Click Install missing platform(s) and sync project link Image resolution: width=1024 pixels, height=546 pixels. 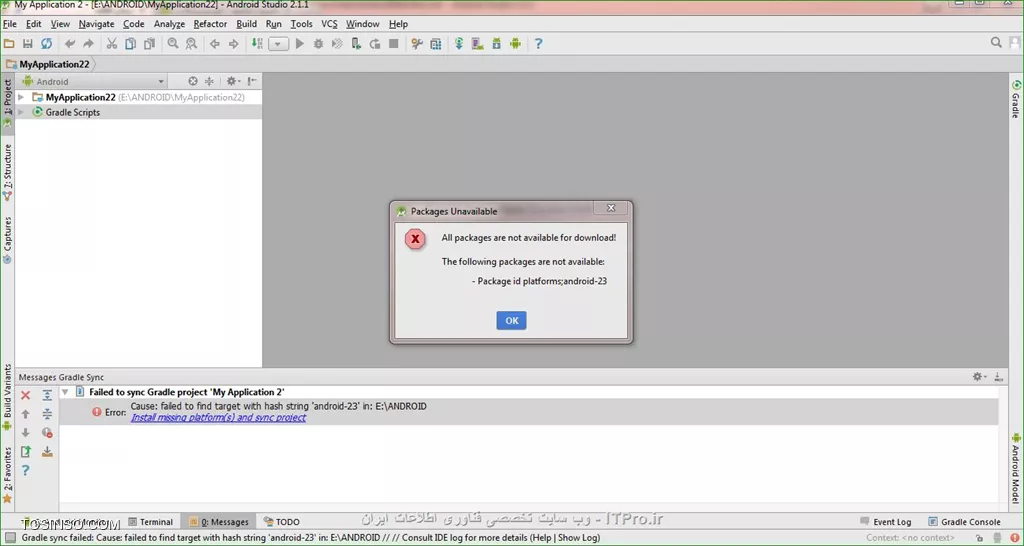click(218, 417)
